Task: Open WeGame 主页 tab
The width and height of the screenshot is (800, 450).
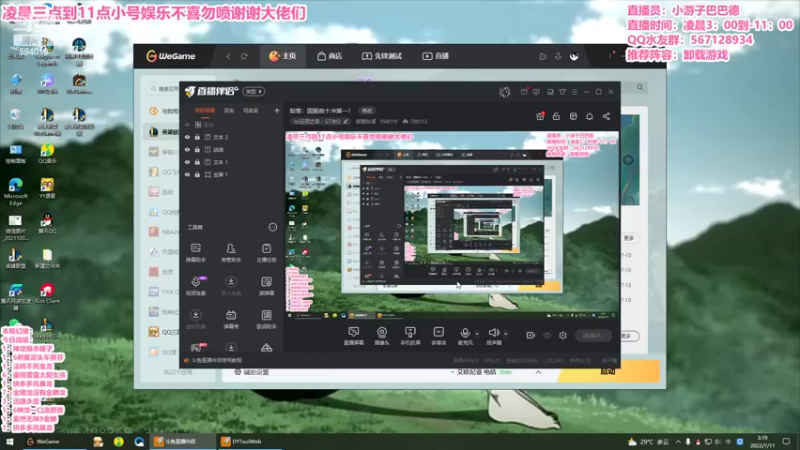Action: [283, 56]
